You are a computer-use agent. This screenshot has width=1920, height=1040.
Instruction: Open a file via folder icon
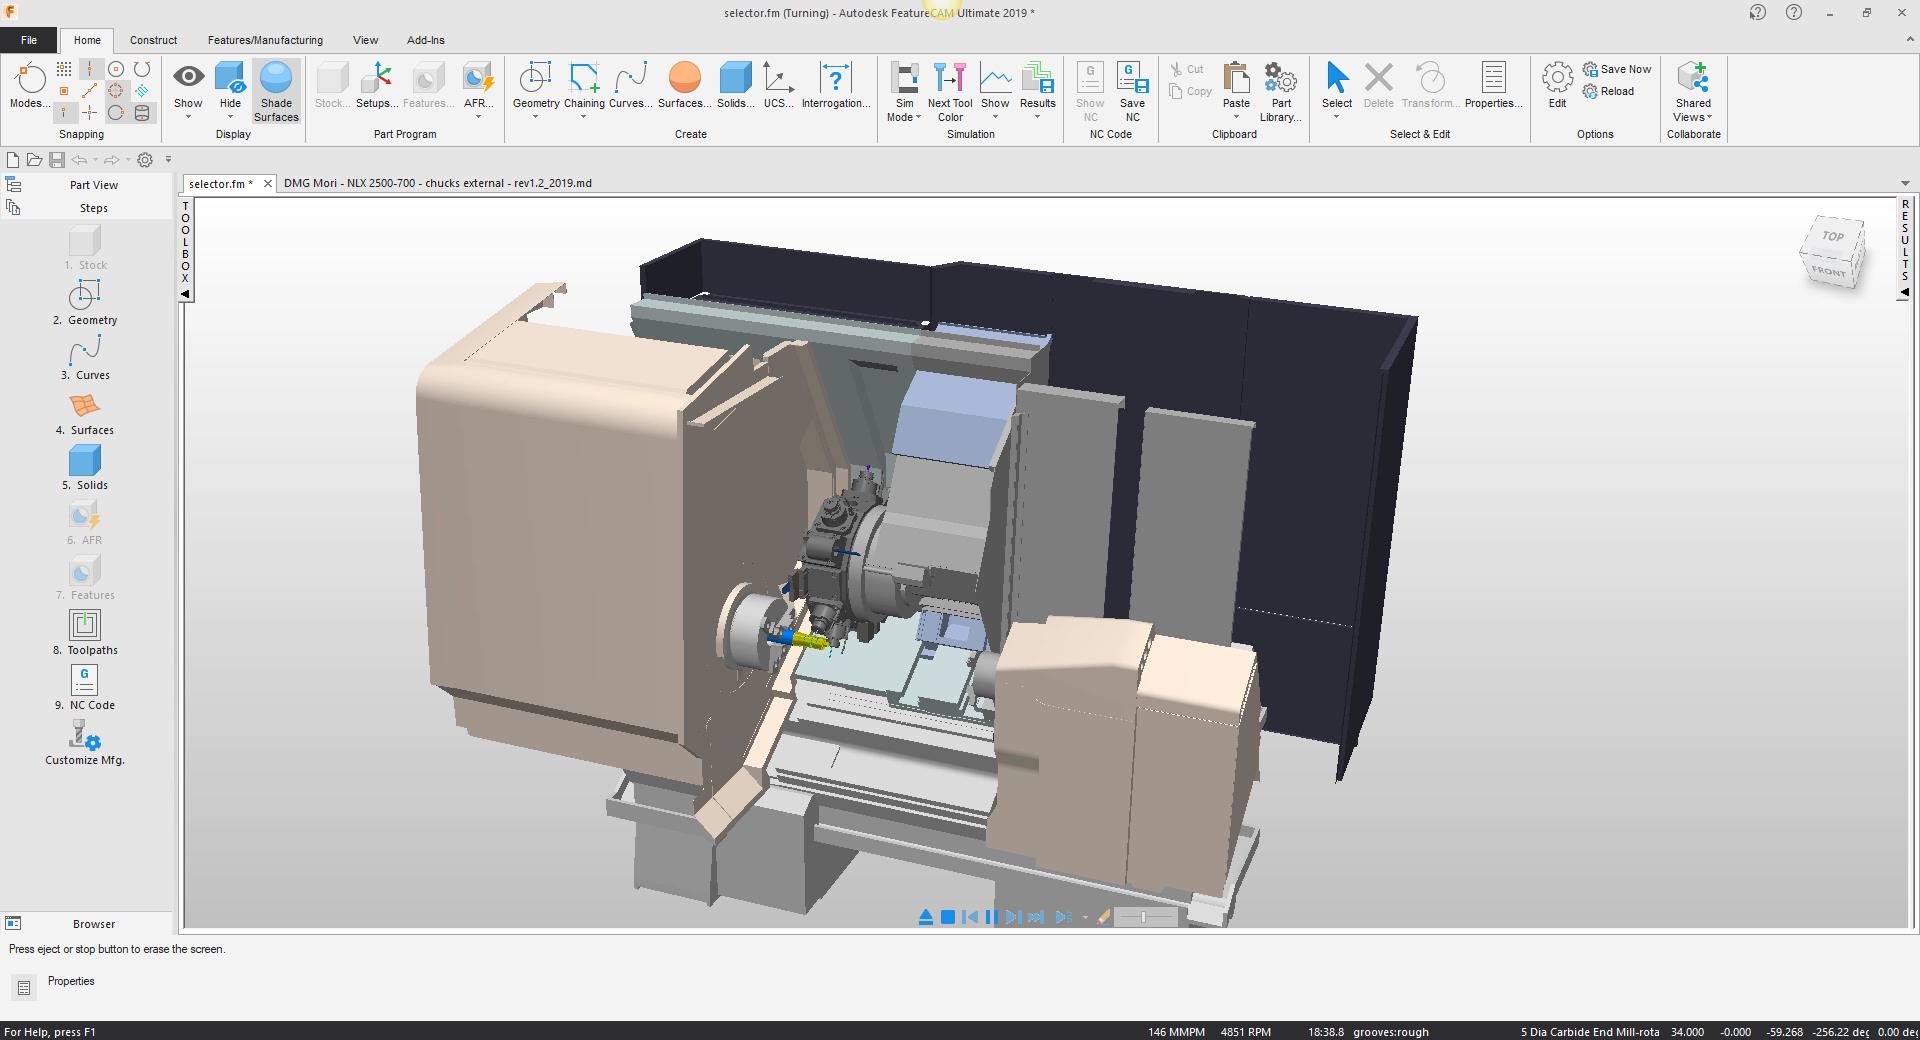coord(34,160)
